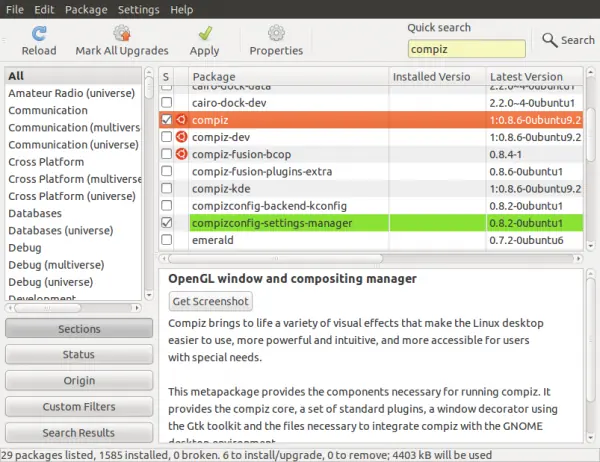
Task: Click package list scroll up arrow
Action: click(x=591, y=72)
